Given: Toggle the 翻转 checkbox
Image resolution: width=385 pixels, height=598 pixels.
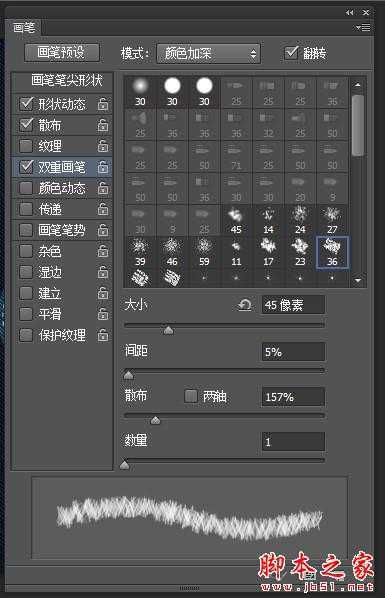Looking at the screenshot, I should point(291,53).
